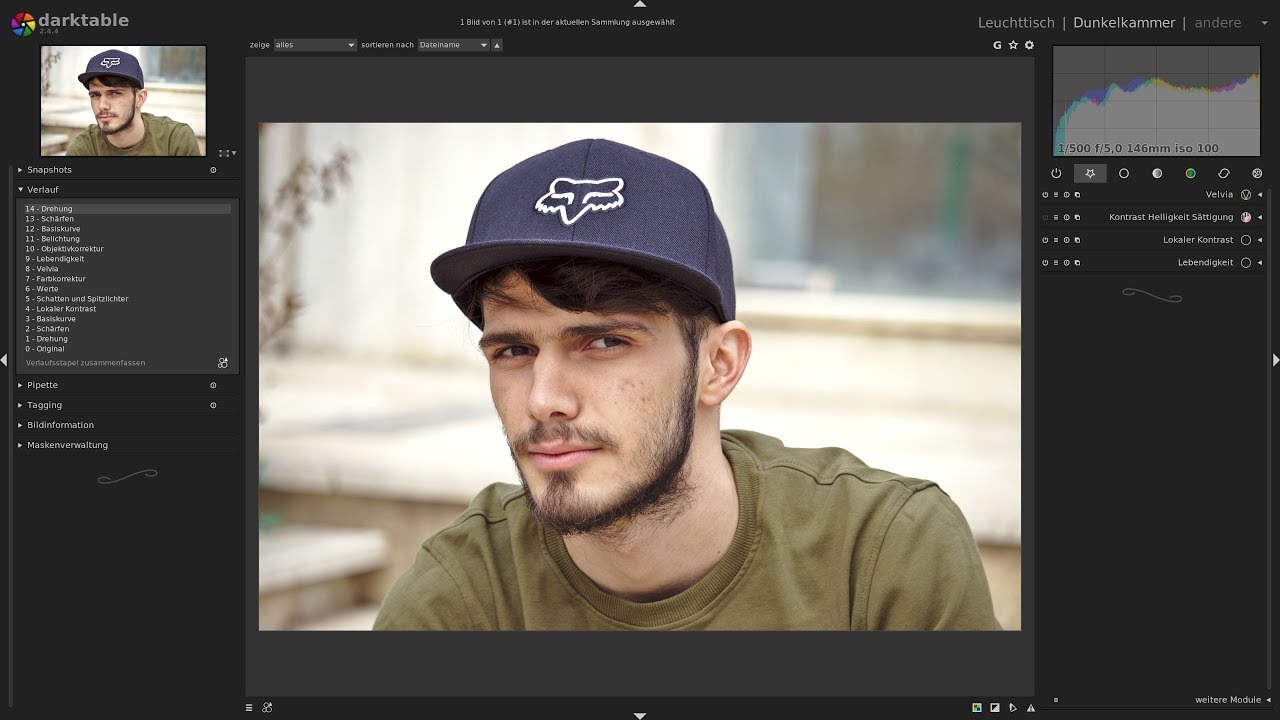The height and width of the screenshot is (720, 1280).
Task: Collapse top panel arrow
Action: [640, 4]
